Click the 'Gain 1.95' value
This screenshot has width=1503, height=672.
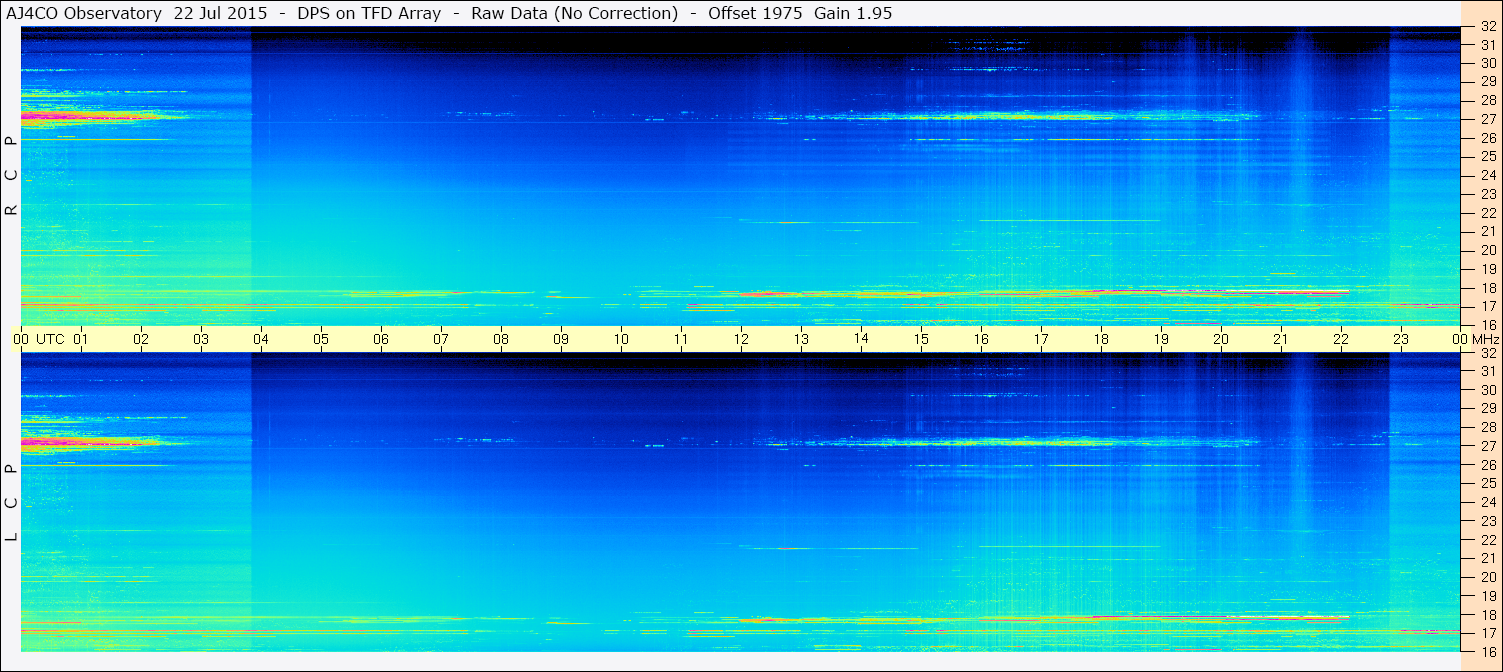853,13
